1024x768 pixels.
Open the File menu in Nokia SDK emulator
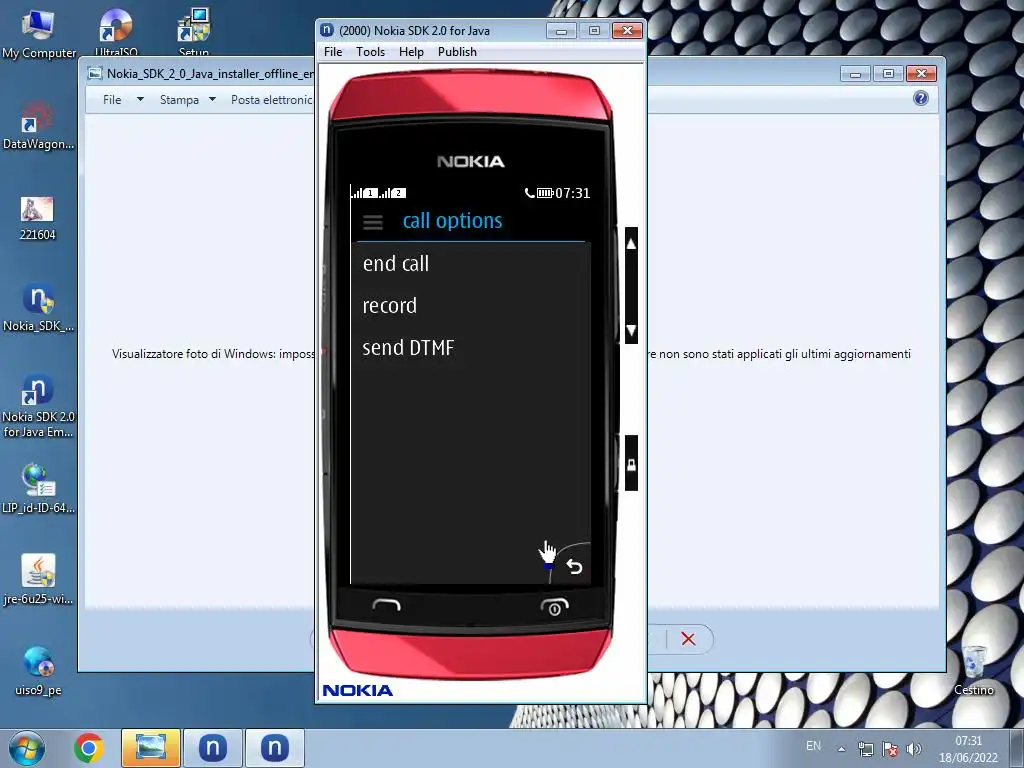coord(332,52)
